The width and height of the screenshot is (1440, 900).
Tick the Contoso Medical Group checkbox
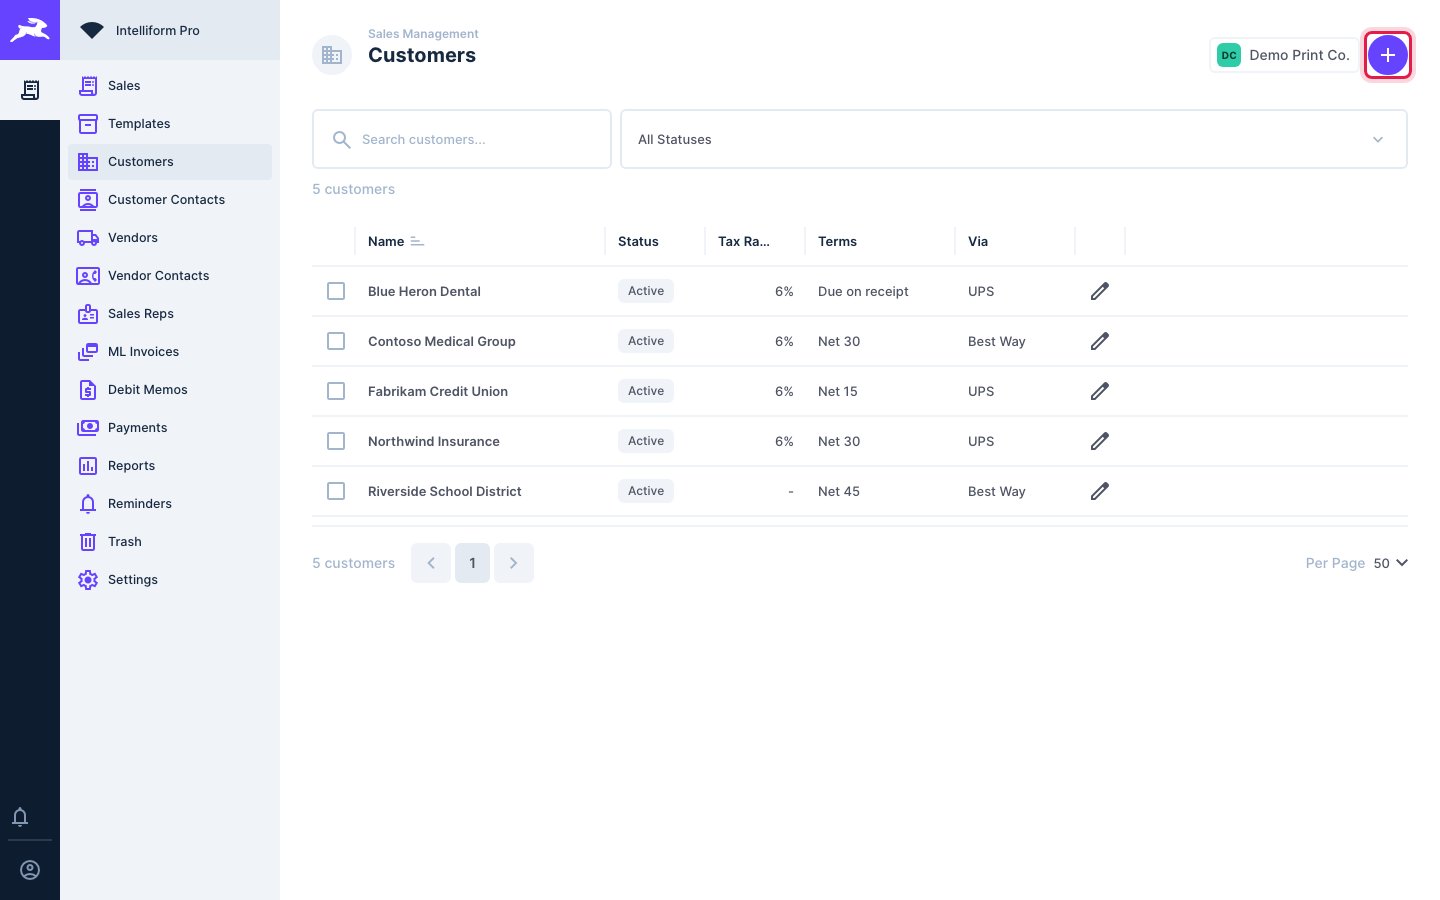click(336, 341)
